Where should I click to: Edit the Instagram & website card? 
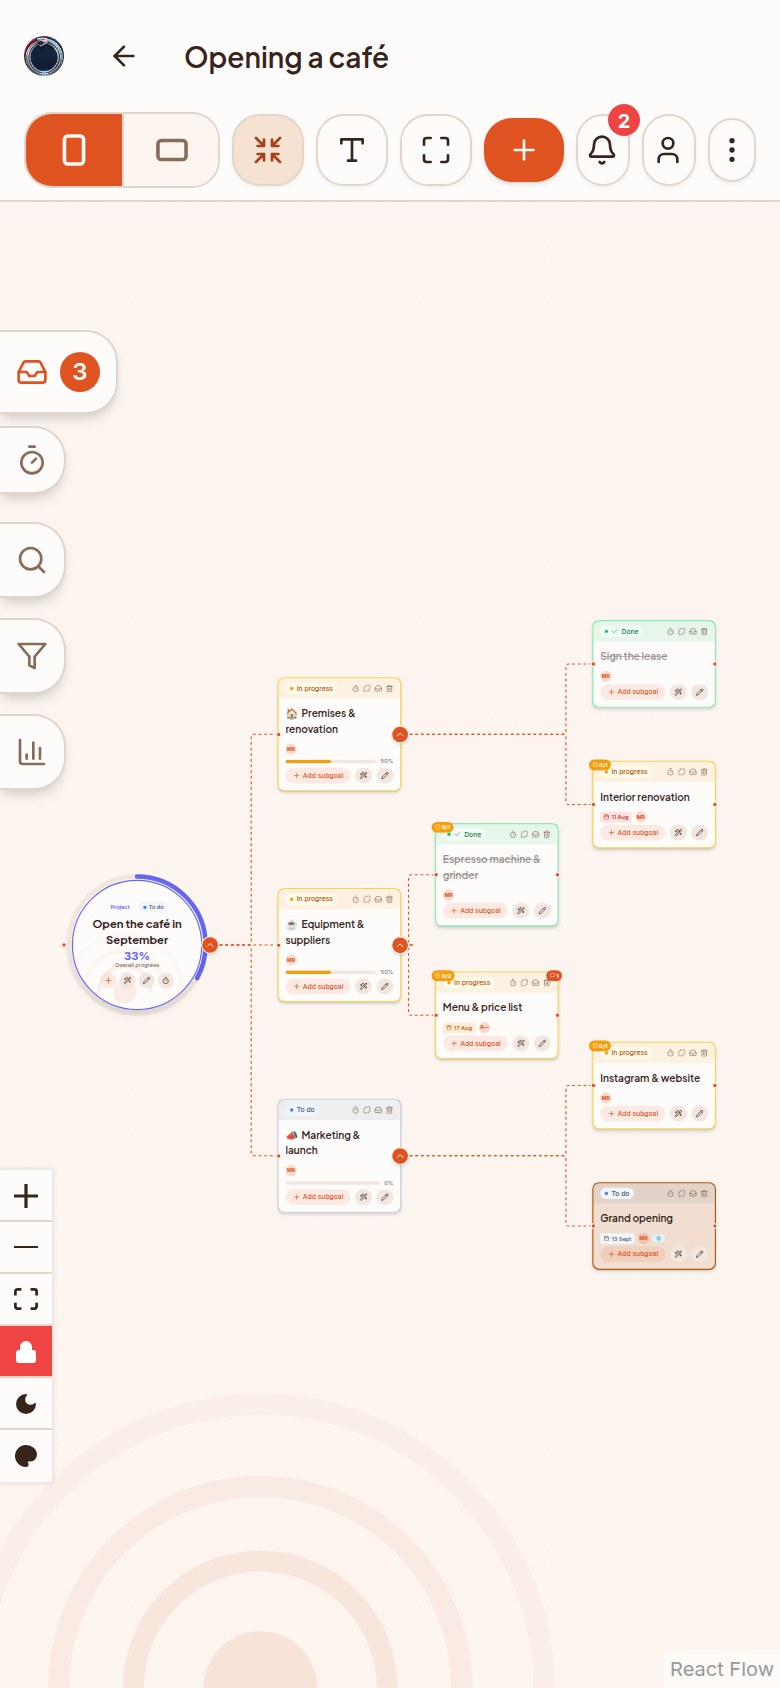click(x=700, y=1114)
